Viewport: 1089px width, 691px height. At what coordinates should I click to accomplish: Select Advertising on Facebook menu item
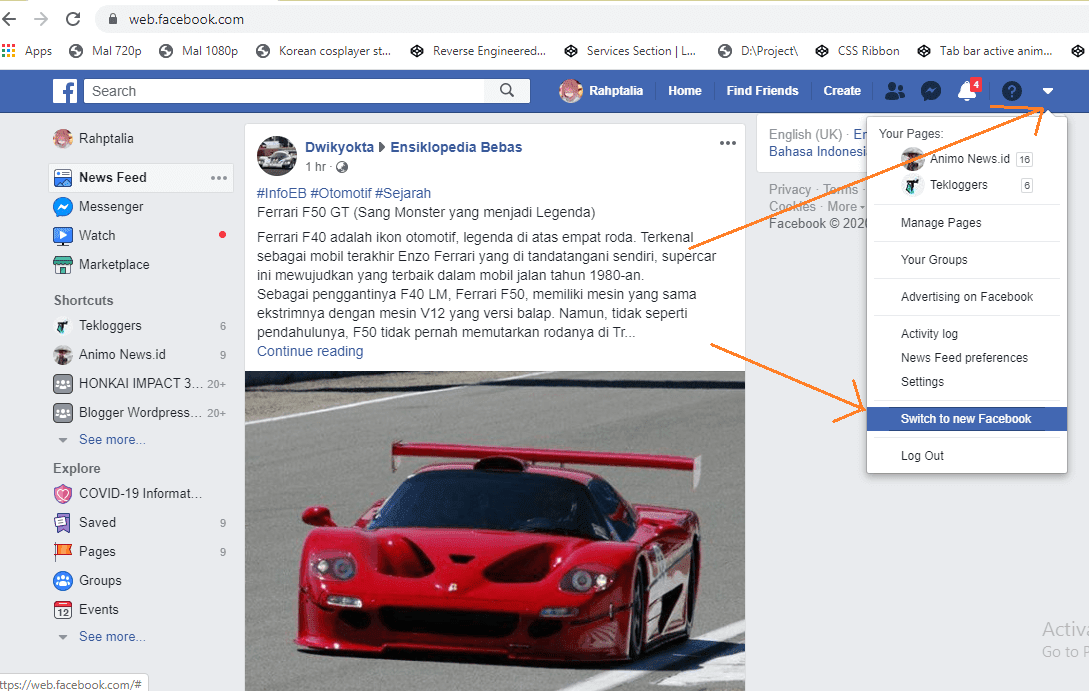pyautogui.click(x=967, y=297)
